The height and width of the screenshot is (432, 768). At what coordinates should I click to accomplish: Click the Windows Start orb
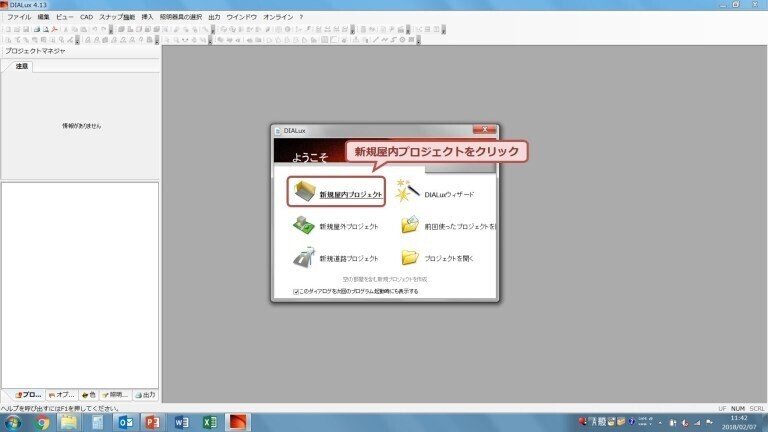[x=13, y=422]
